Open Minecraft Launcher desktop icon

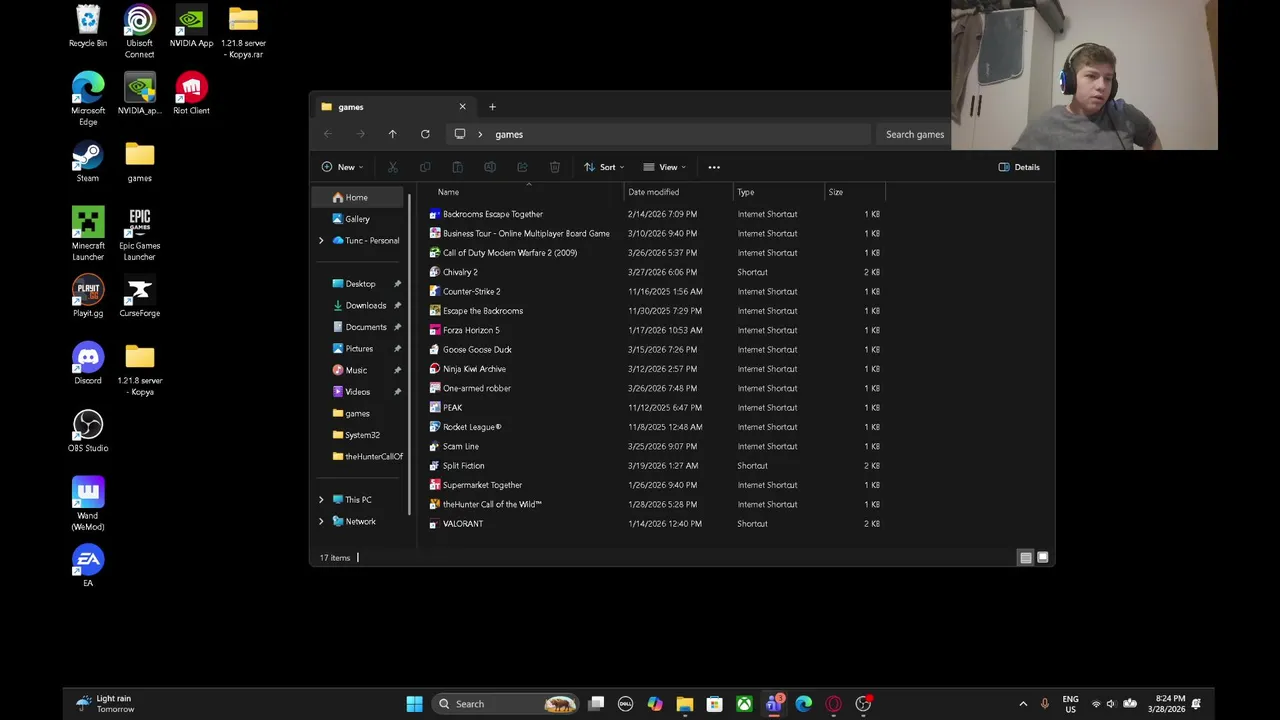(88, 234)
